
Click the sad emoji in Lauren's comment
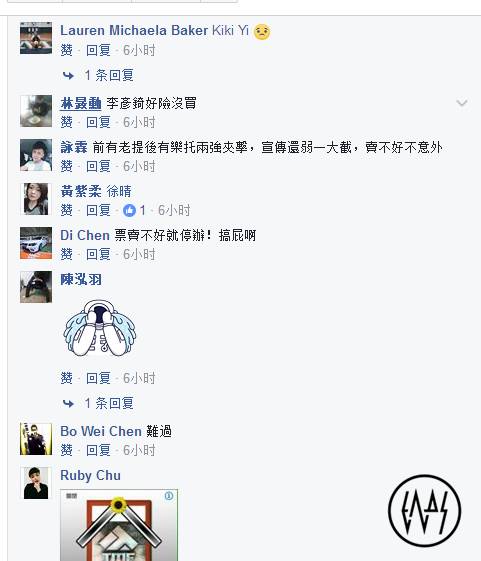pyautogui.click(x=262, y=31)
